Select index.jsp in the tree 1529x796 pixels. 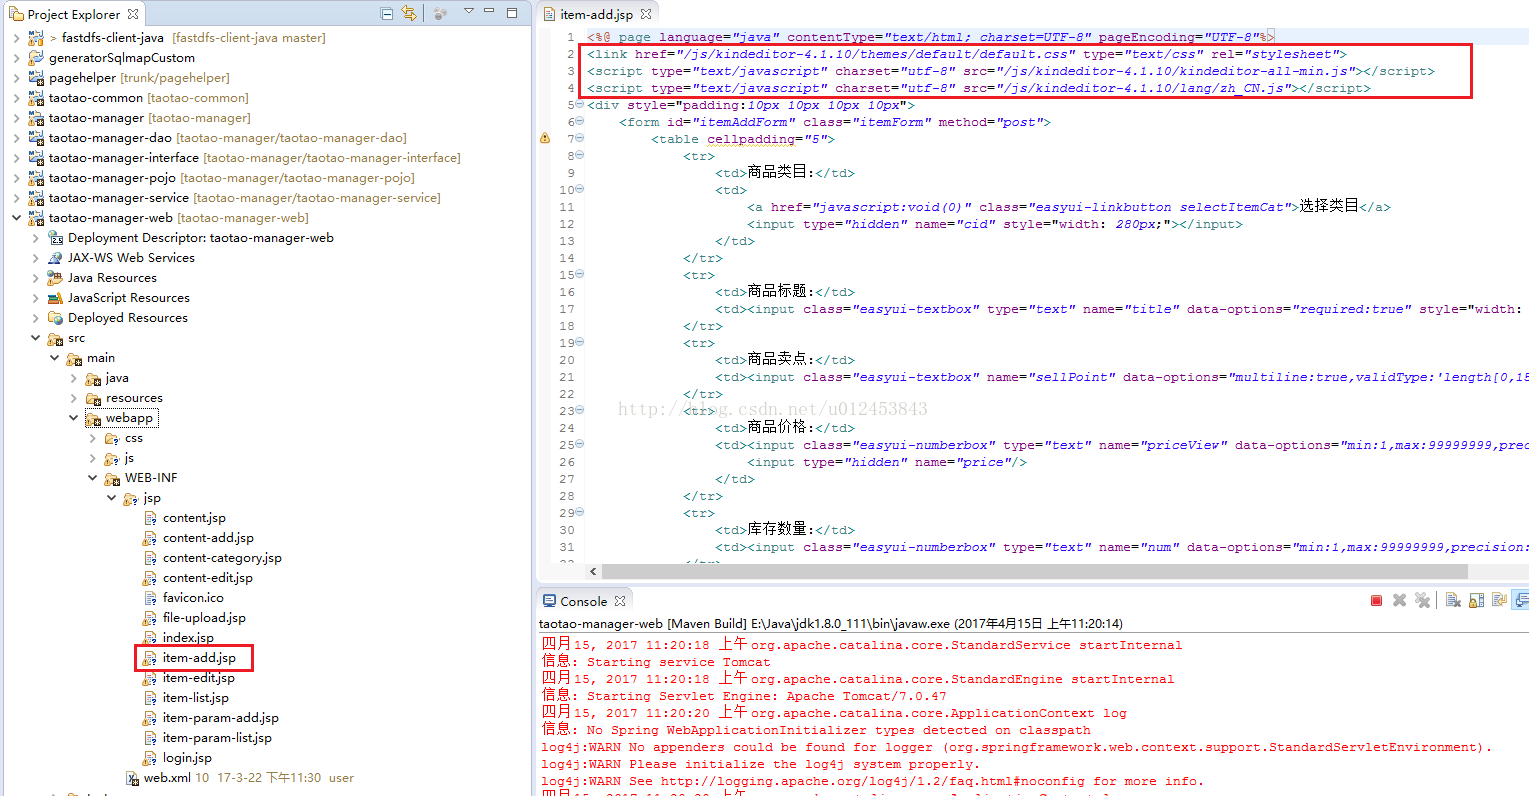[x=188, y=638]
